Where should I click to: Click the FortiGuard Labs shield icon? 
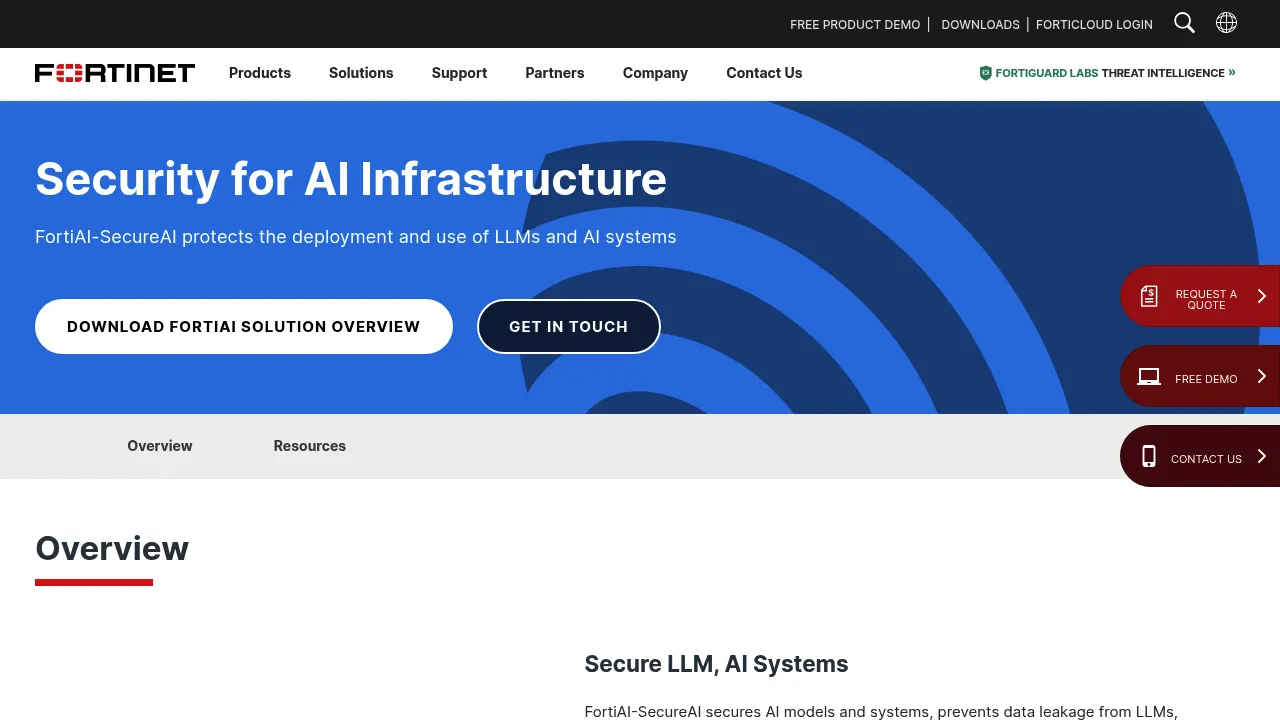click(x=985, y=73)
